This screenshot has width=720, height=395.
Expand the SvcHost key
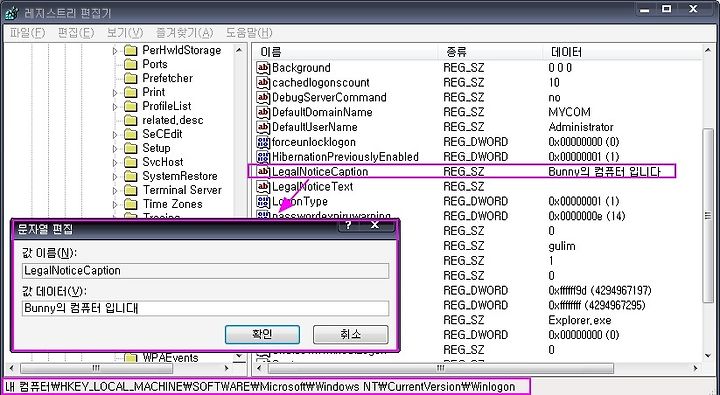pyautogui.click(x=115, y=163)
